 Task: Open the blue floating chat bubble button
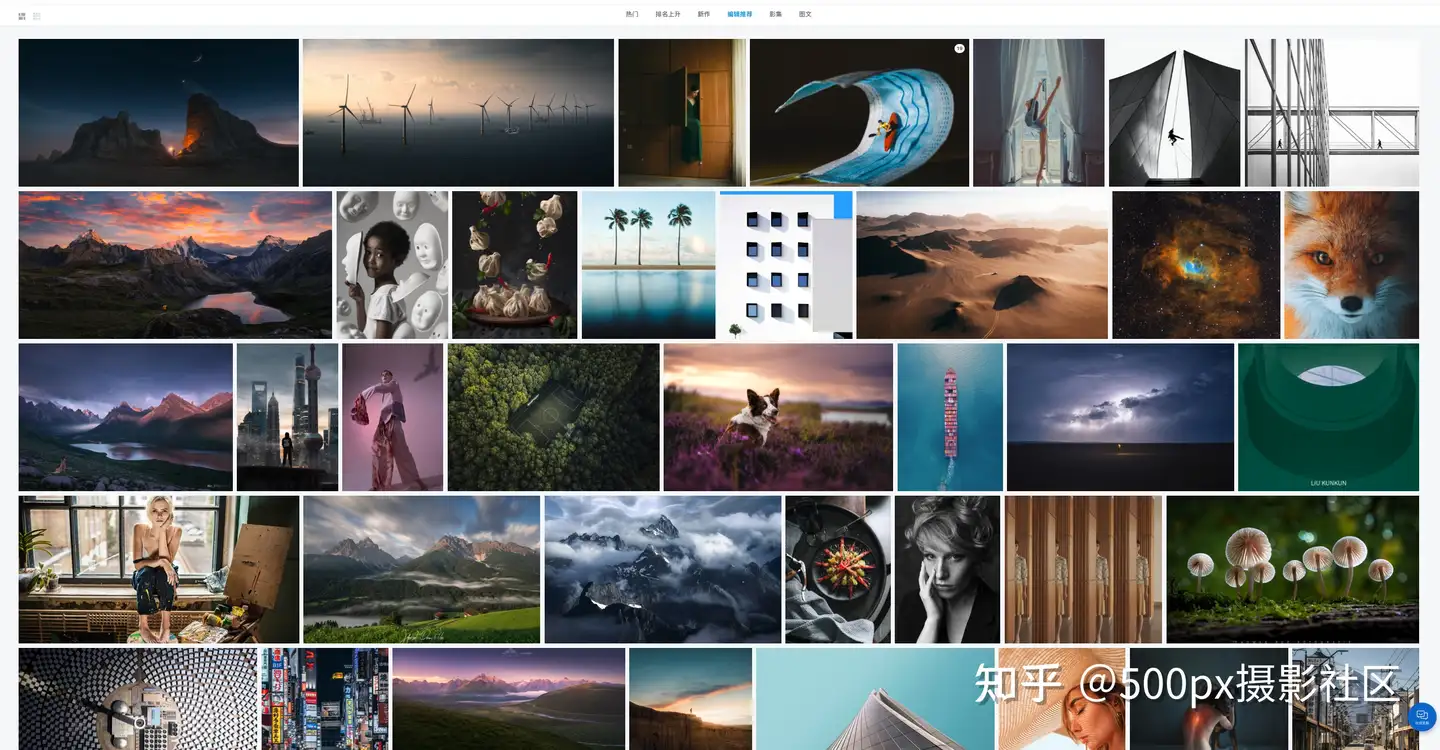click(x=1421, y=717)
